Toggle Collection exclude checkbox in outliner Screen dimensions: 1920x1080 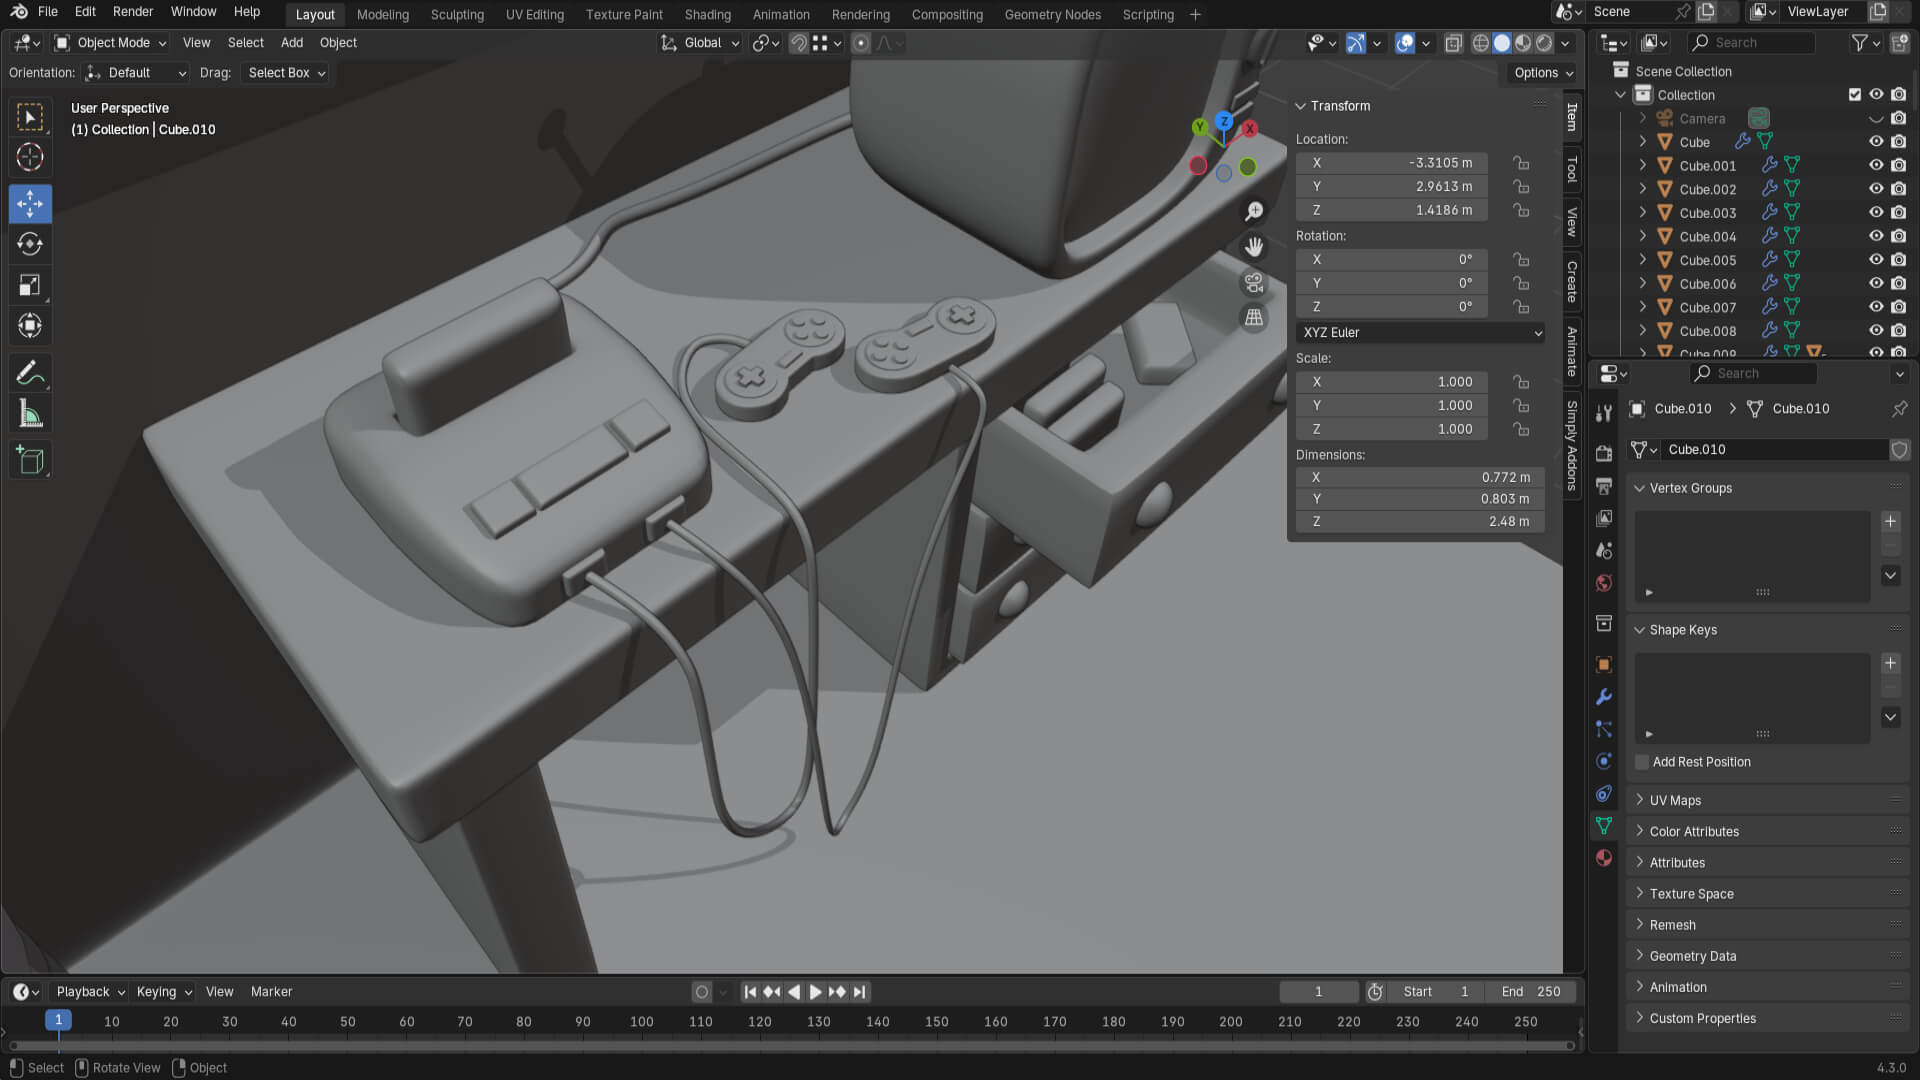tap(1855, 95)
